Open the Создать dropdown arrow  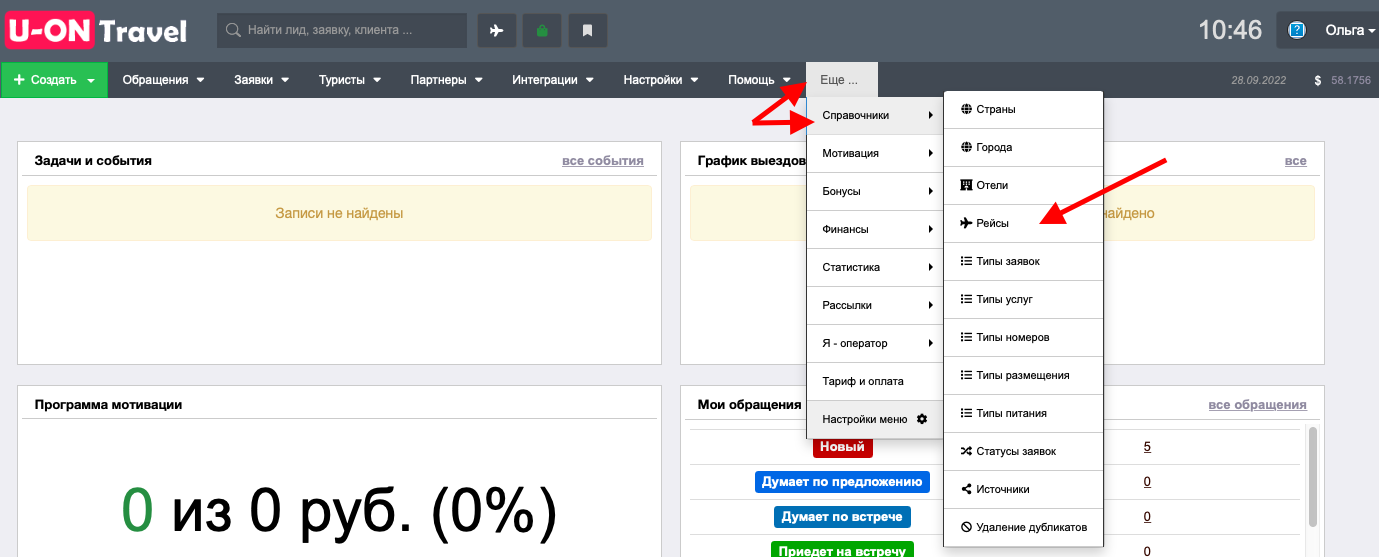91,81
